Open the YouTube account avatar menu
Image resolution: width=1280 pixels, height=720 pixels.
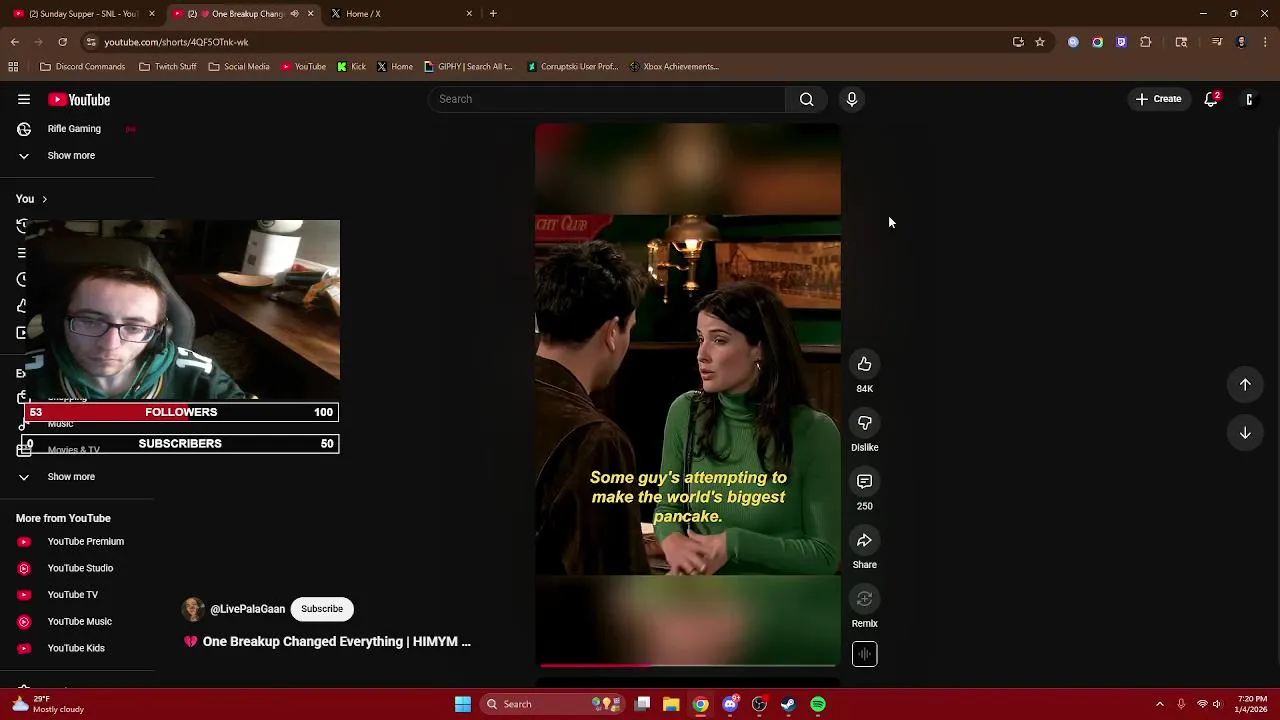click(x=1249, y=99)
